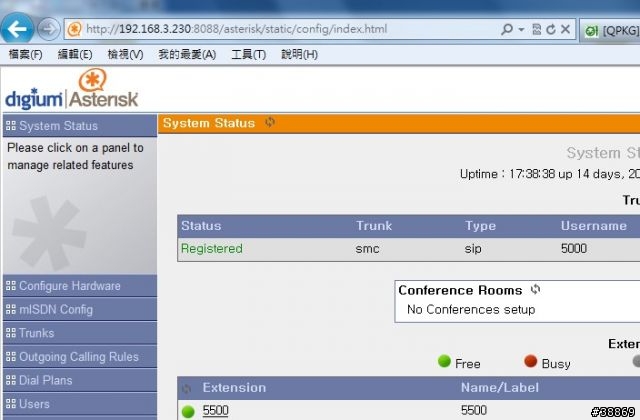Click grid icon beside Dial Plans
Viewport: 640px width, 420px height.
click(11, 380)
